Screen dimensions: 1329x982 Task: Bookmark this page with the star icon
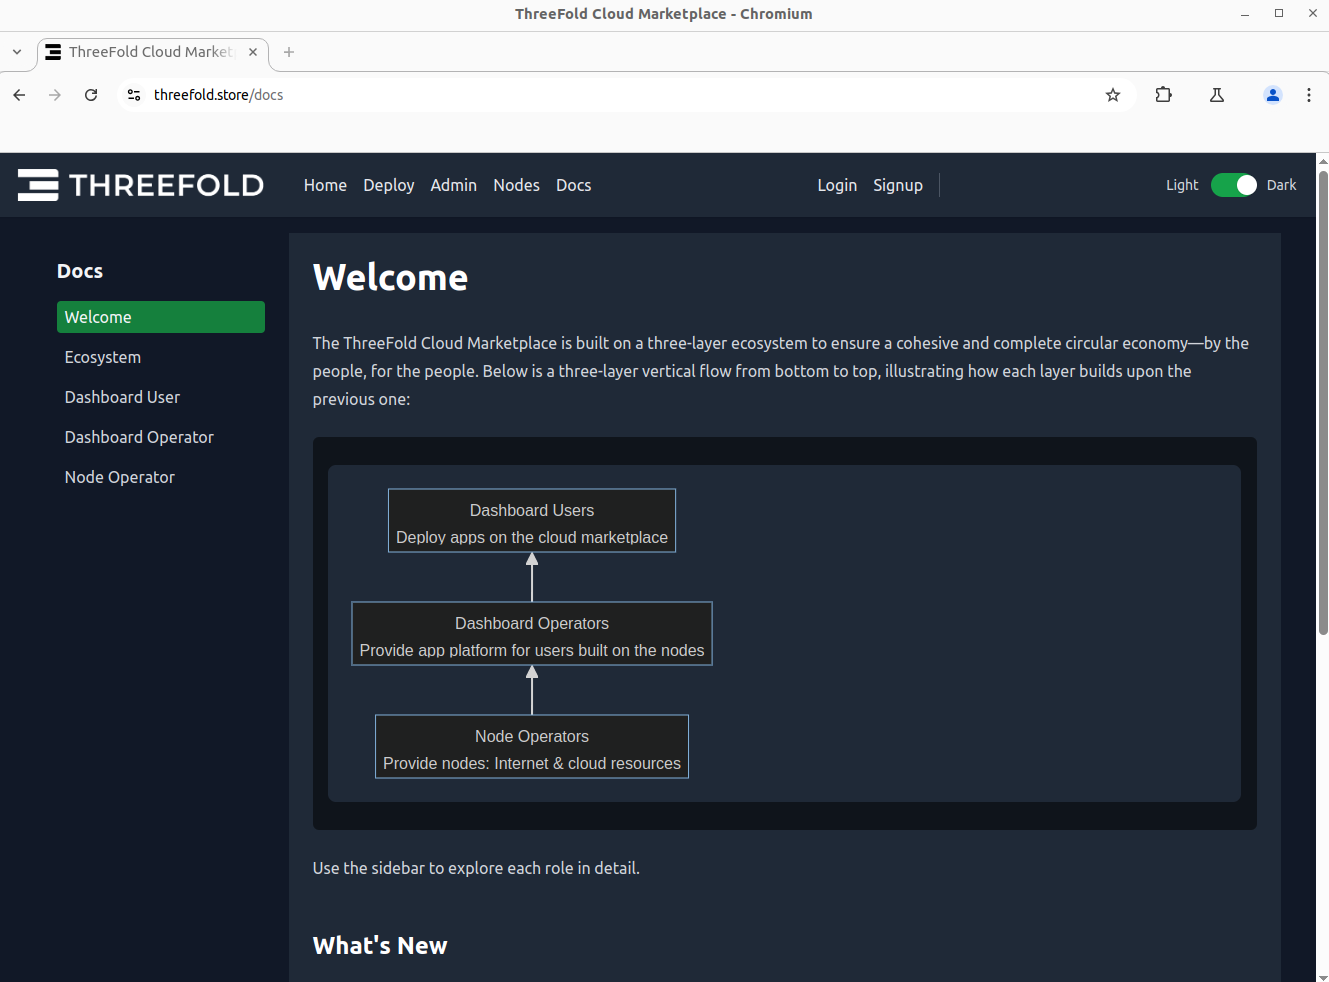point(1113,95)
